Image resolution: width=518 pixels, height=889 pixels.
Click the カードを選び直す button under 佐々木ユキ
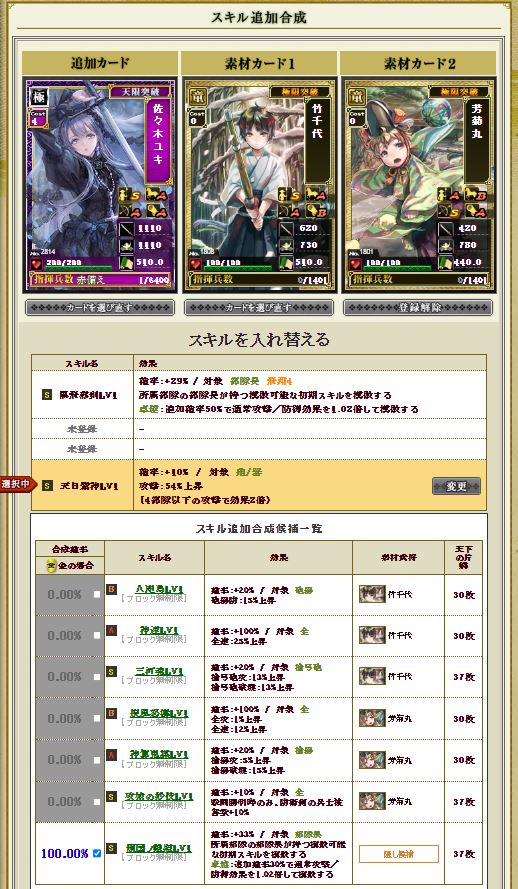(x=100, y=308)
